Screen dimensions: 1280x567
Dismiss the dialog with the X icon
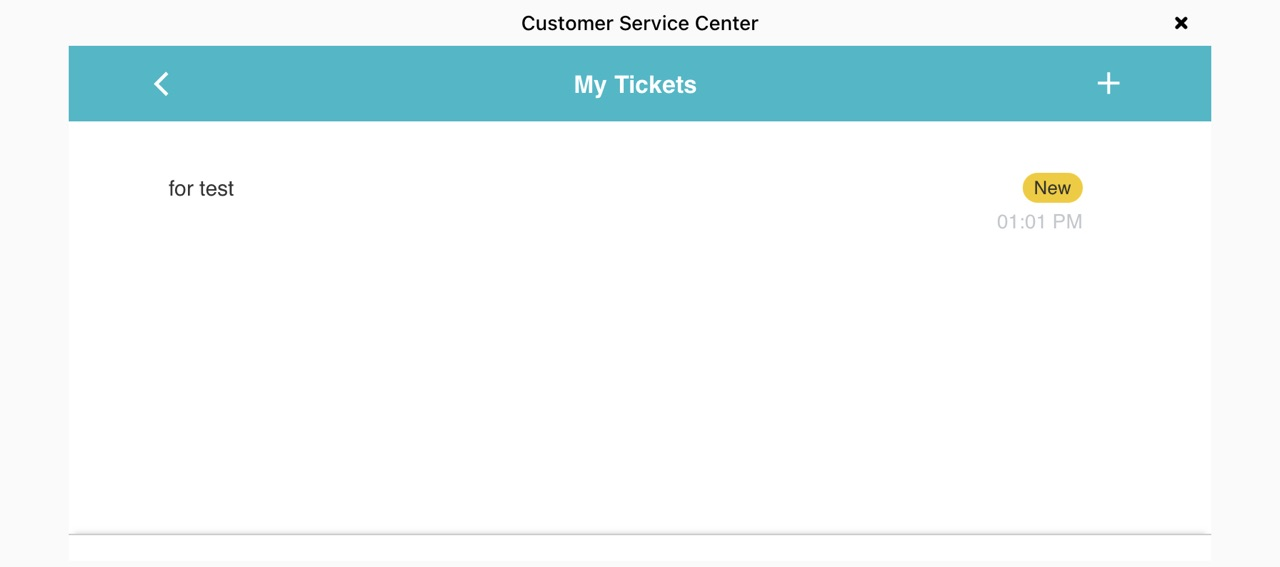1181,23
